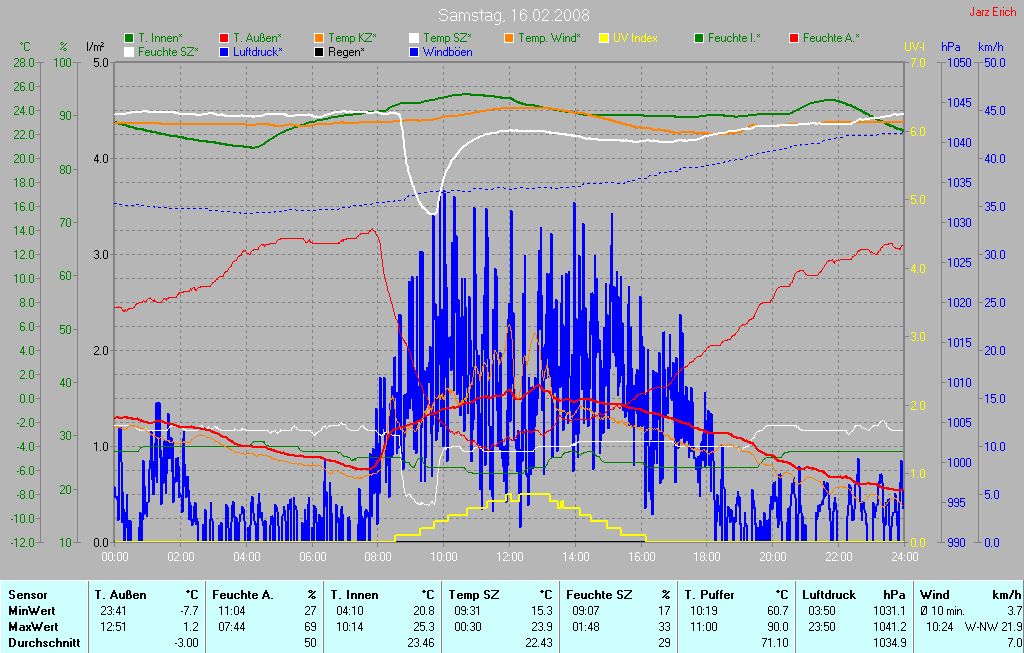Image resolution: width=1024 pixels, height=653 pixels.
Task: Click the Sensor header in the table
Action: pos(28,595)
